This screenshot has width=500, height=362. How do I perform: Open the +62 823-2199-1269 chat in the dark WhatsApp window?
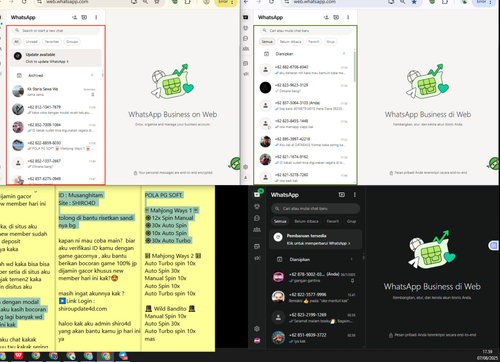315,318
